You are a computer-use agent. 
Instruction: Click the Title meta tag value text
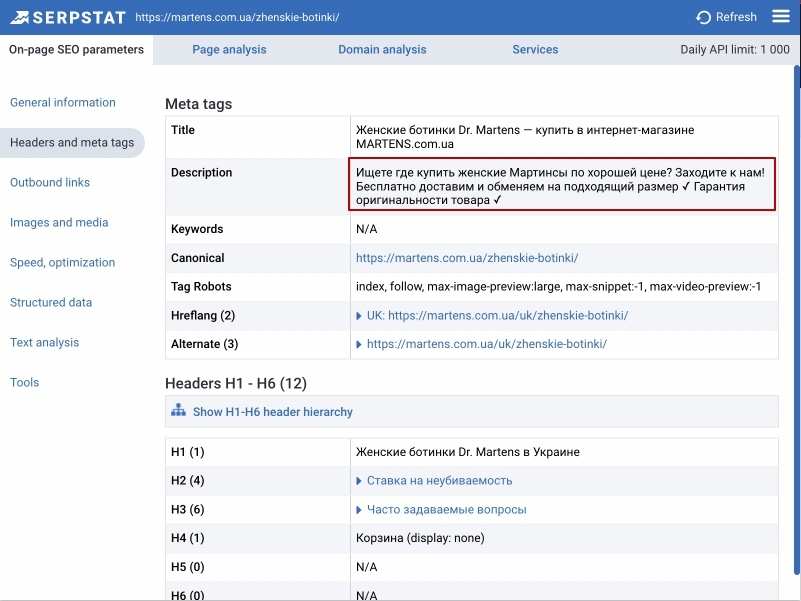coord(525,137)
